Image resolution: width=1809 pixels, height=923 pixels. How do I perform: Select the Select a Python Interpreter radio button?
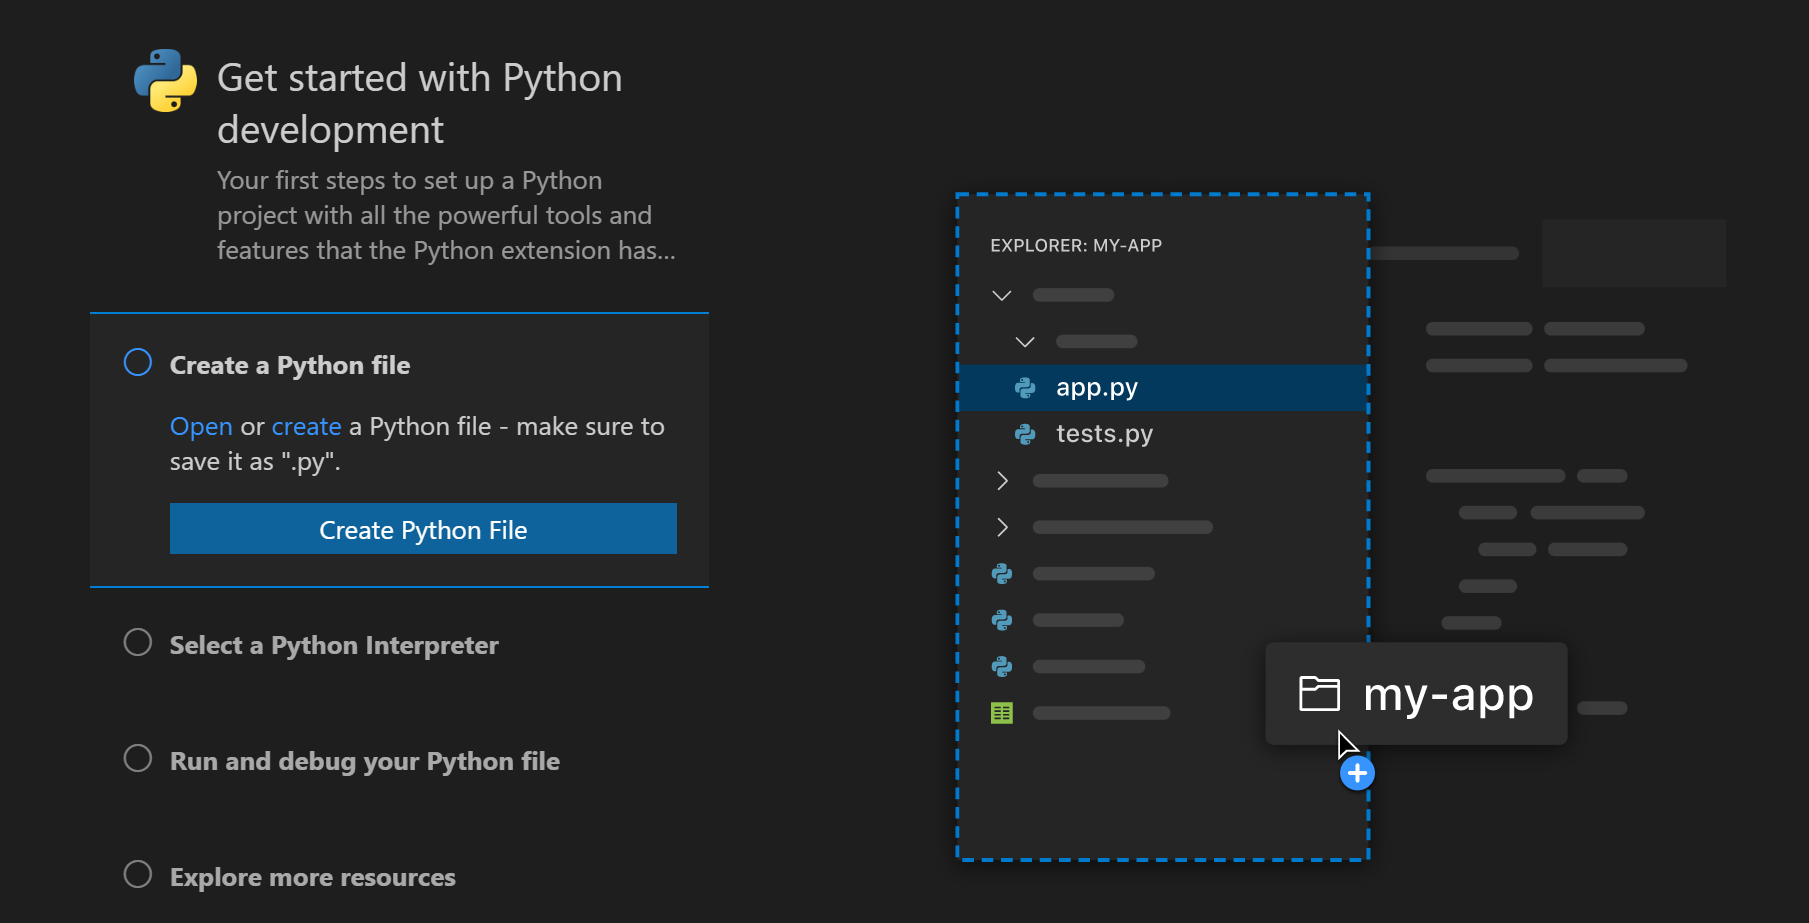[137, 643]
